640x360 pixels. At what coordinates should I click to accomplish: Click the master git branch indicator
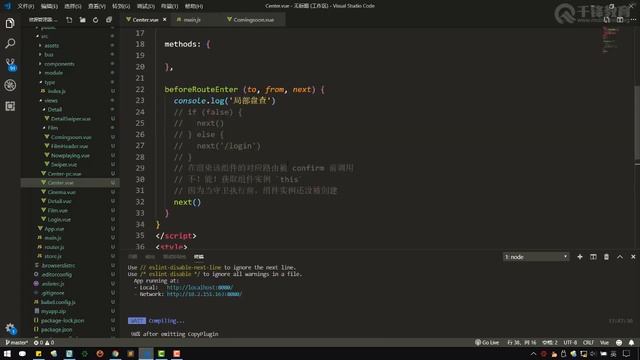coord(16,342)
